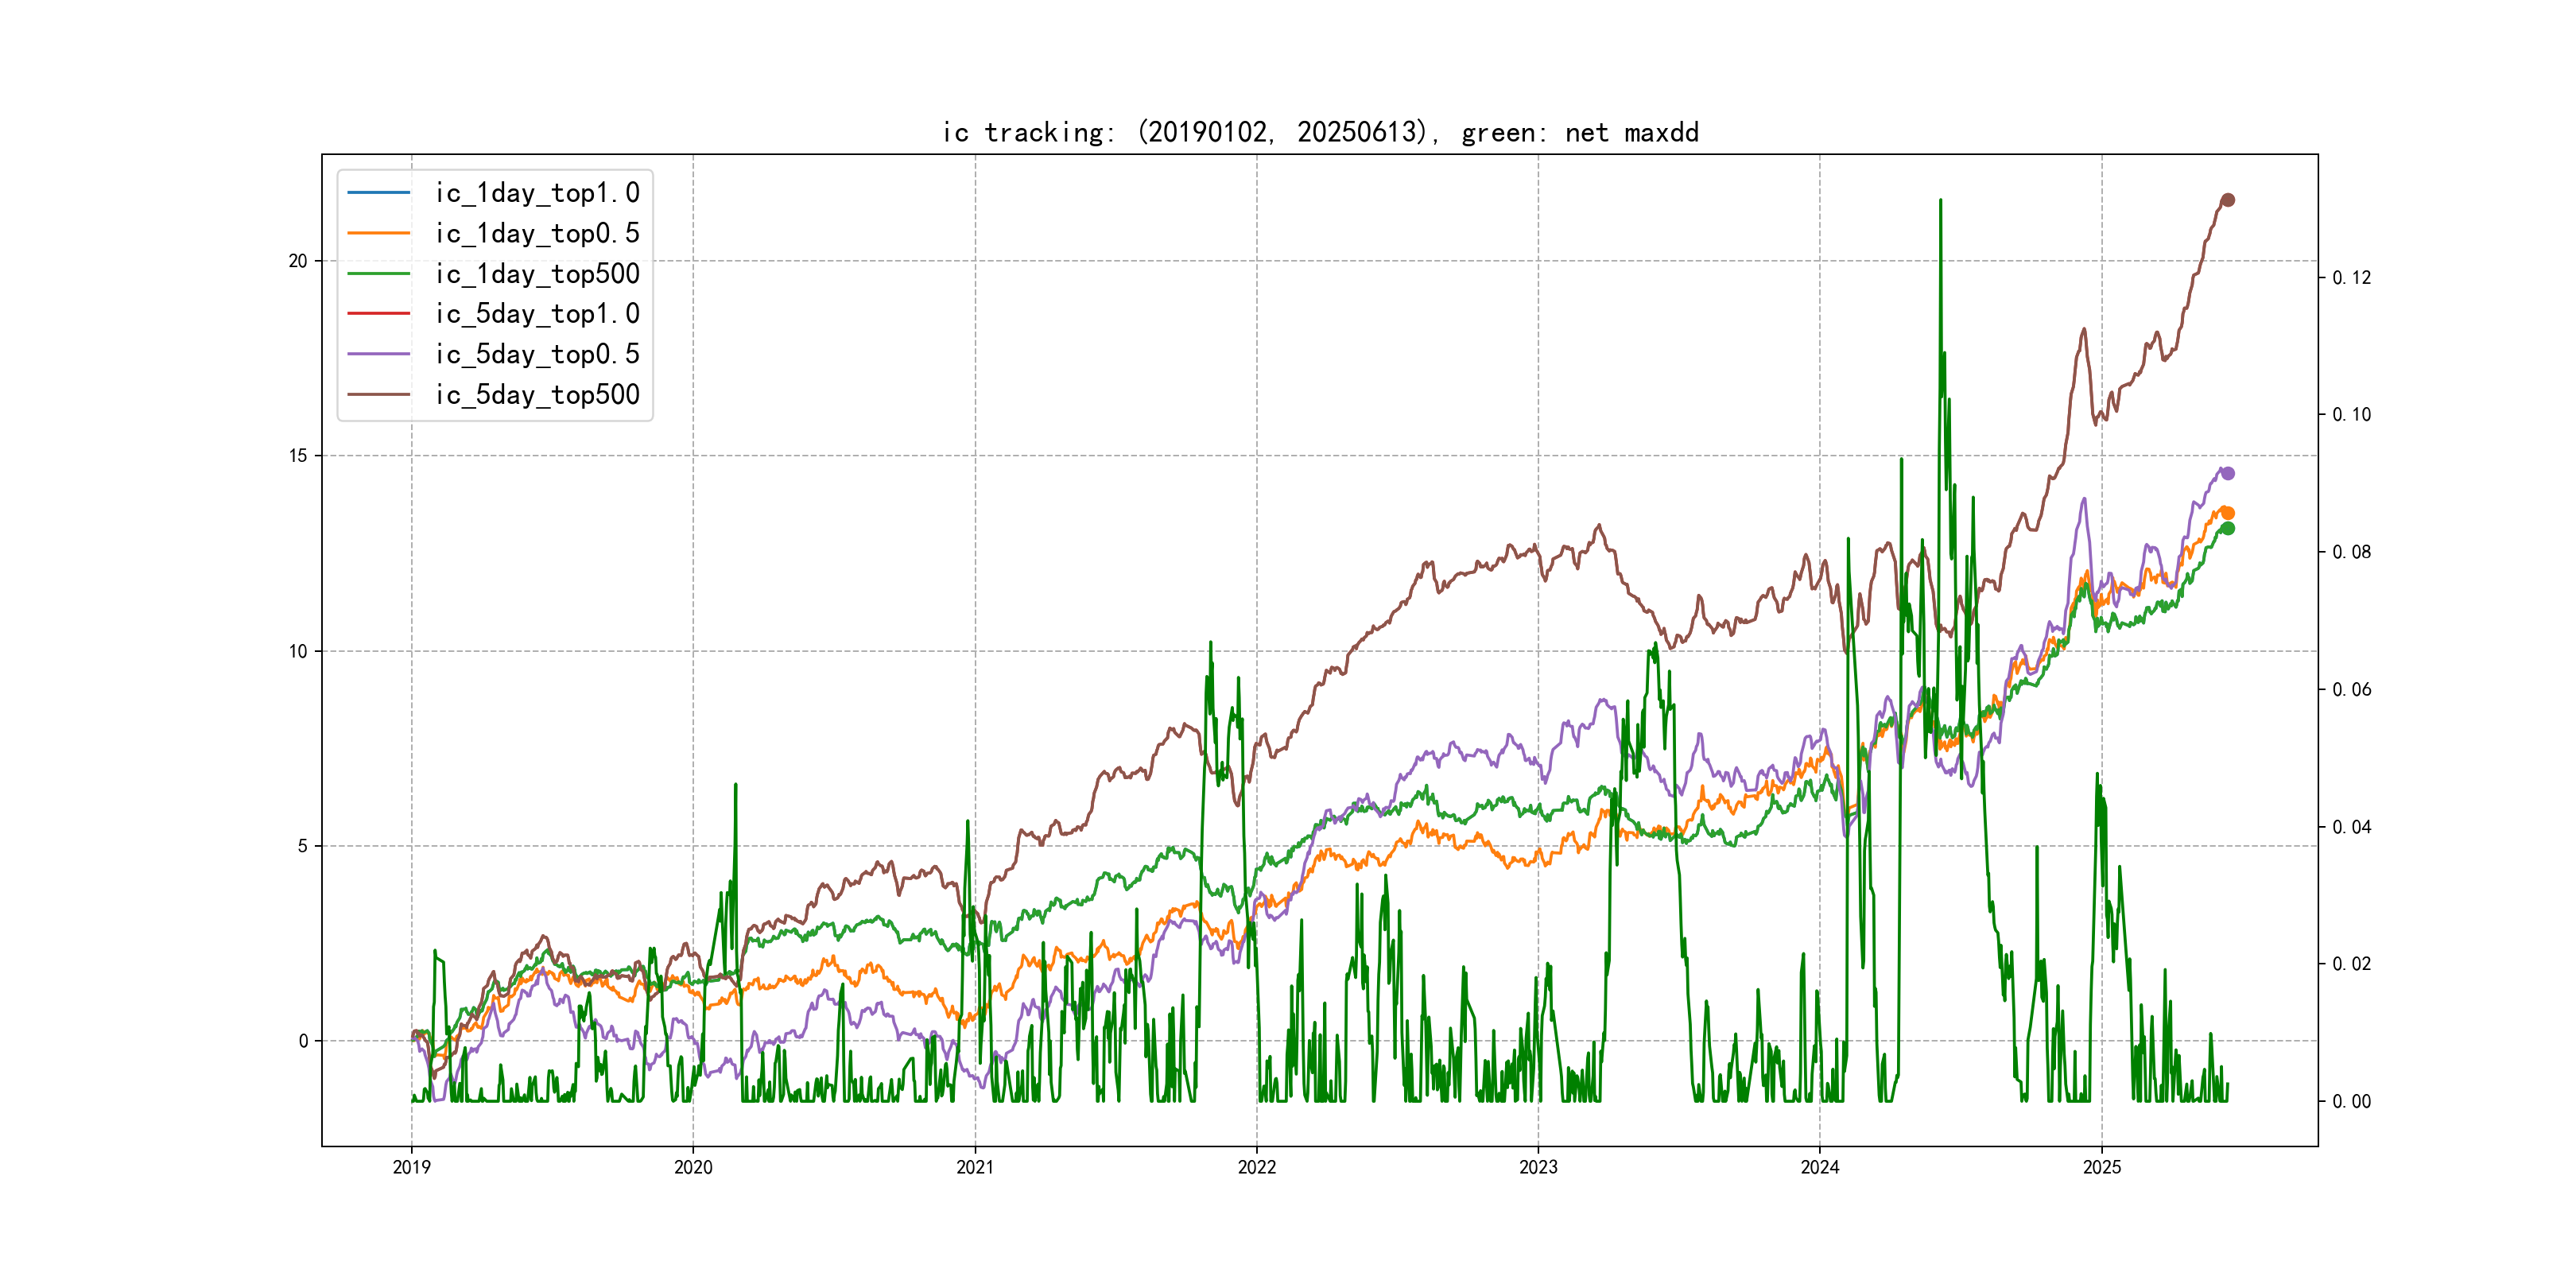Click the orange ic_1day_top0.5 legend line
This screenshot has height=1288, width=2576.
pyautogui.click(x=378, y=233)
